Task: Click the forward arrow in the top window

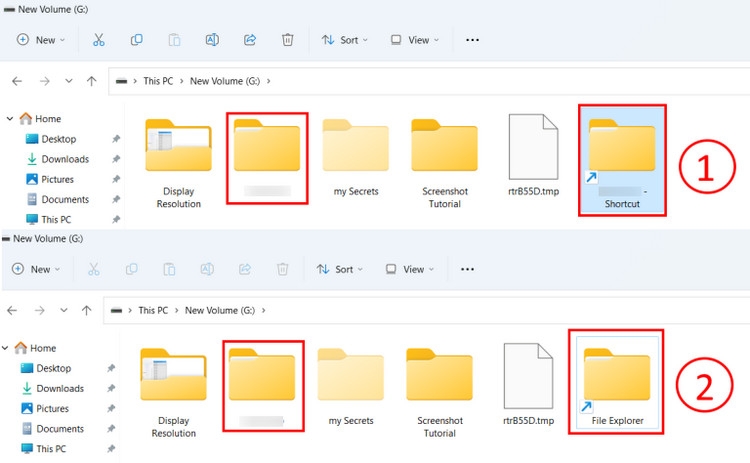Action: (44, 81)
